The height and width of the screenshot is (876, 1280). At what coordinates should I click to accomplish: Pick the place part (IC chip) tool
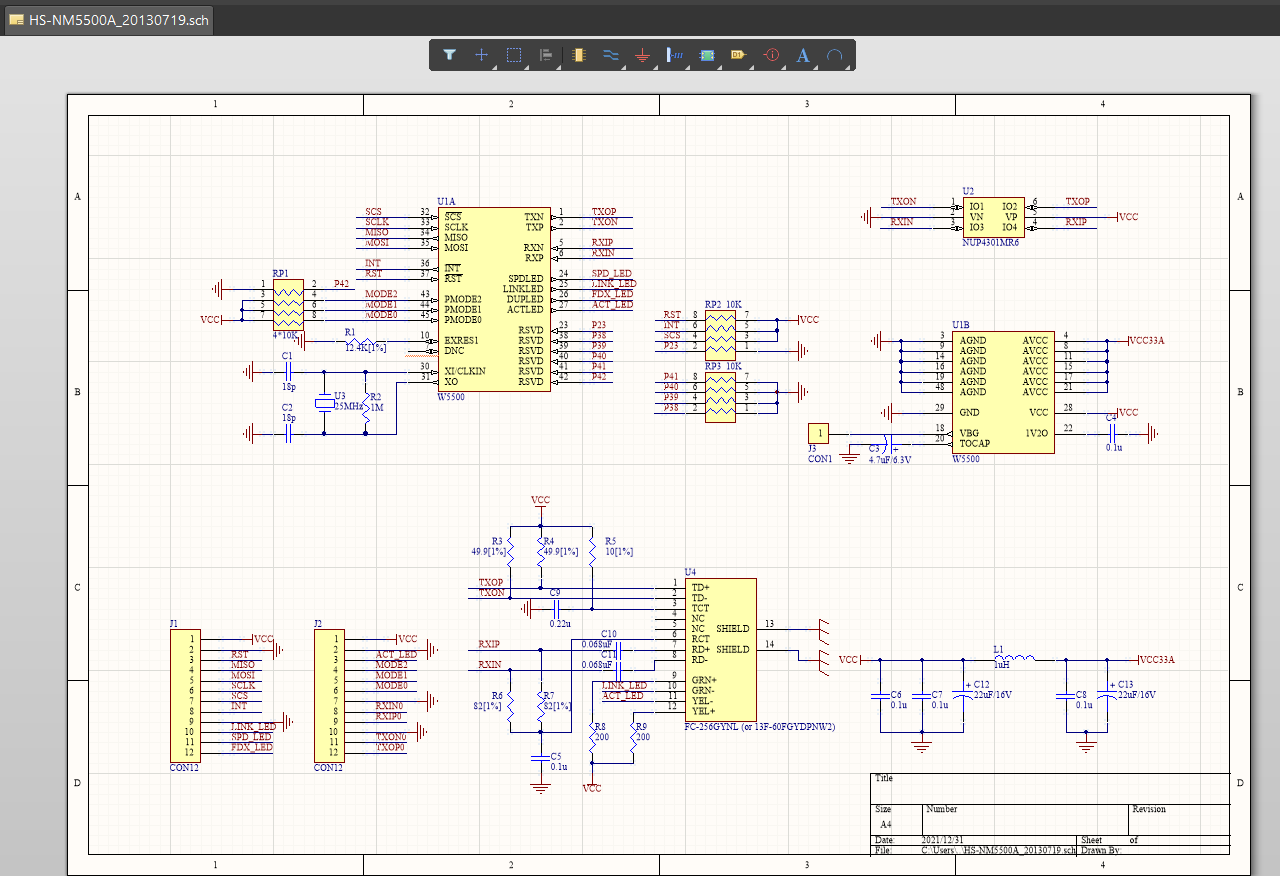578,55
